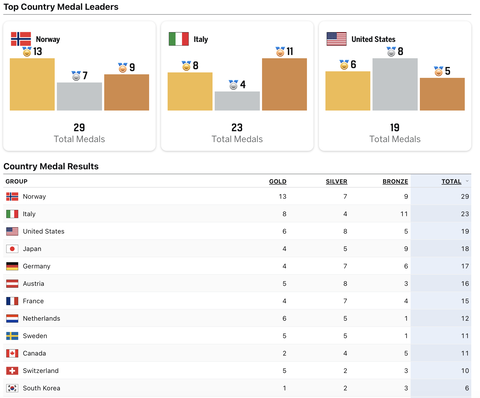This screenshot has height=398, width=480.
Task: Select the Canada row name
Action: 34,353
